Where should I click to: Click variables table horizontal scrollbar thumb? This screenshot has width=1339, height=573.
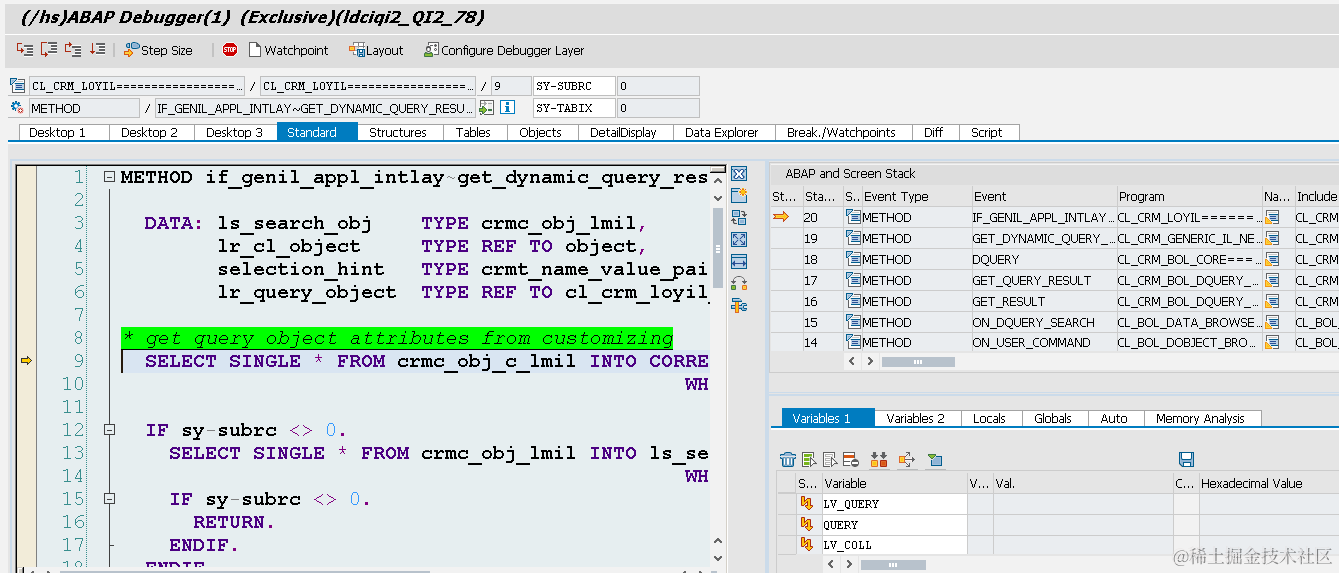[x=892, y=565]
